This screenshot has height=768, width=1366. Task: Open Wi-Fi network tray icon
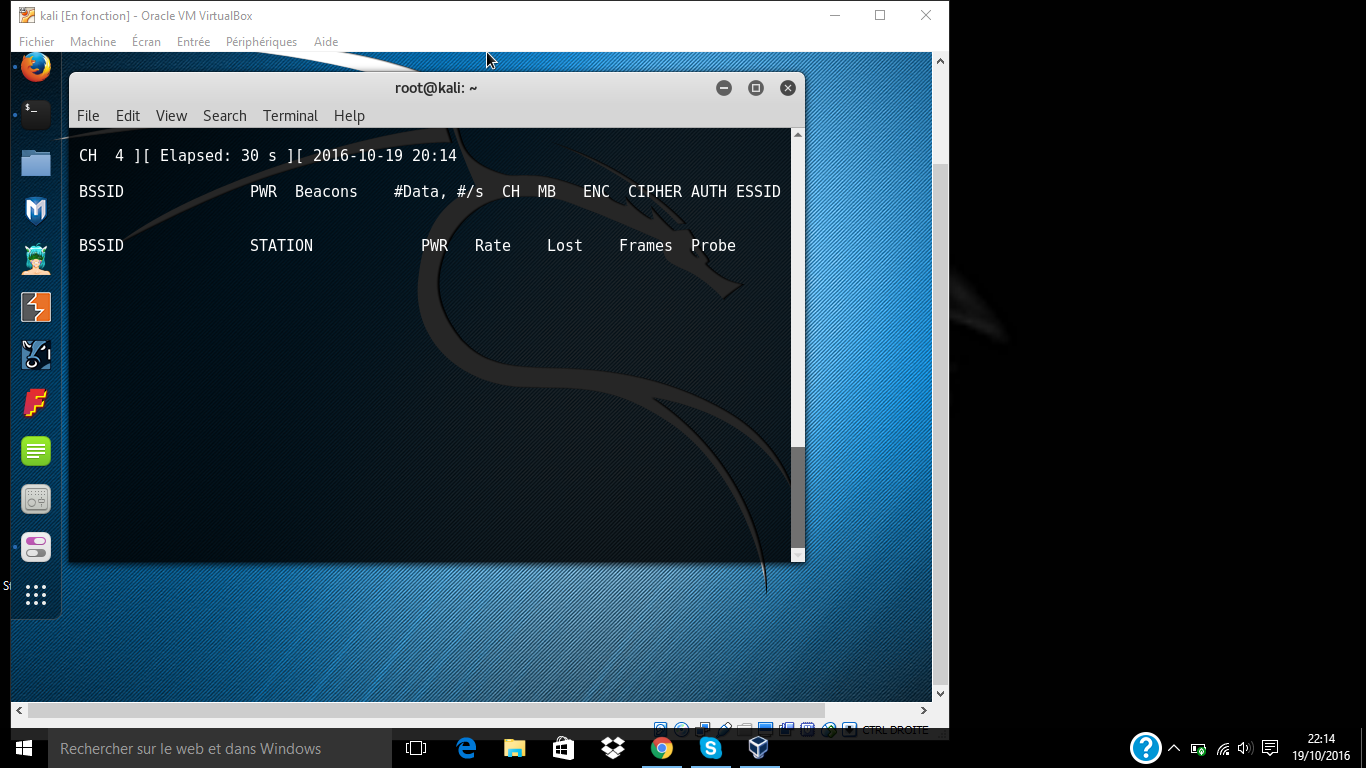(1223, 748)
